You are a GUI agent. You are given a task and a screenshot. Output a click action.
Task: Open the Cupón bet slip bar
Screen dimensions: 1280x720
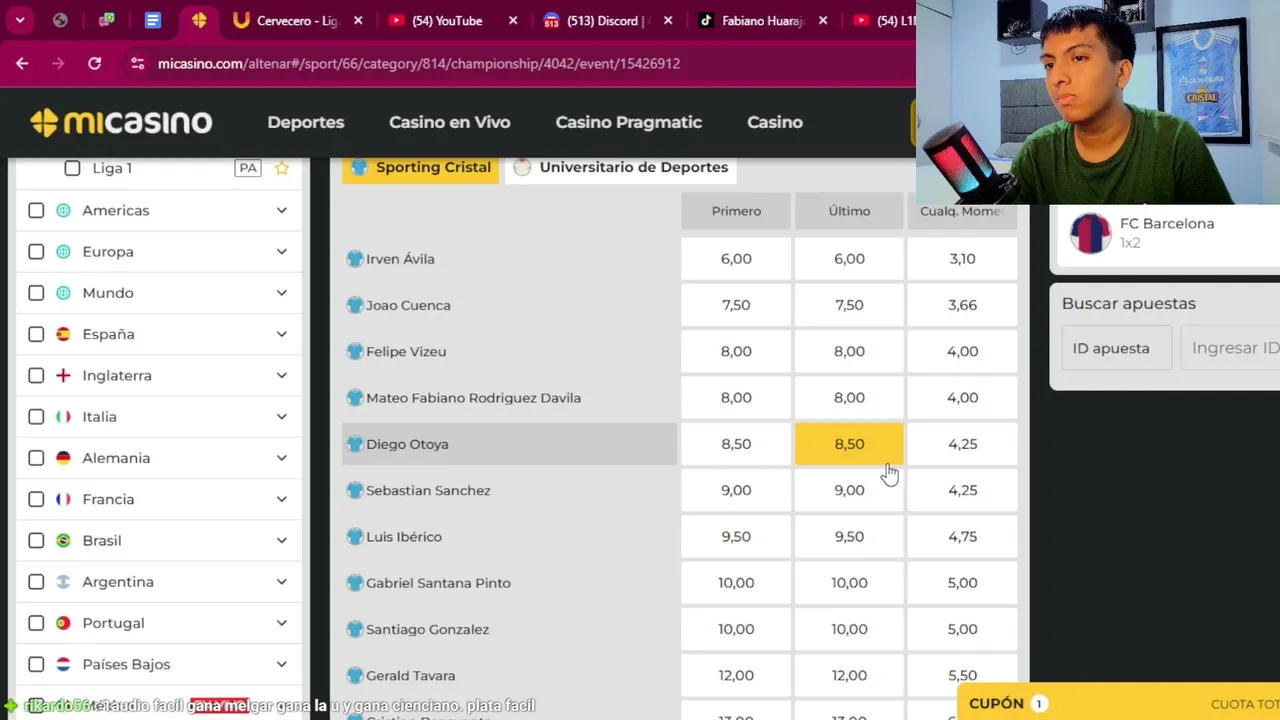[x=1118, y=703]
